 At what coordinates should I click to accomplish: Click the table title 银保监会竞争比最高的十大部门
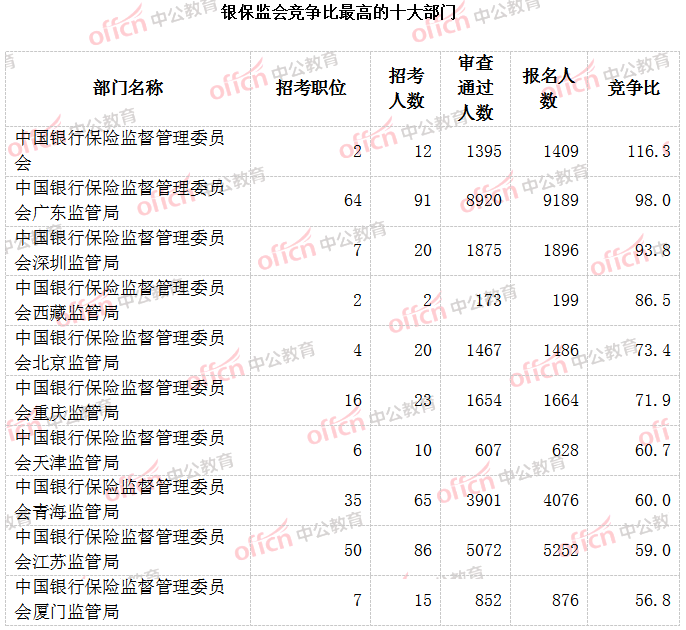tap(338, 12)
